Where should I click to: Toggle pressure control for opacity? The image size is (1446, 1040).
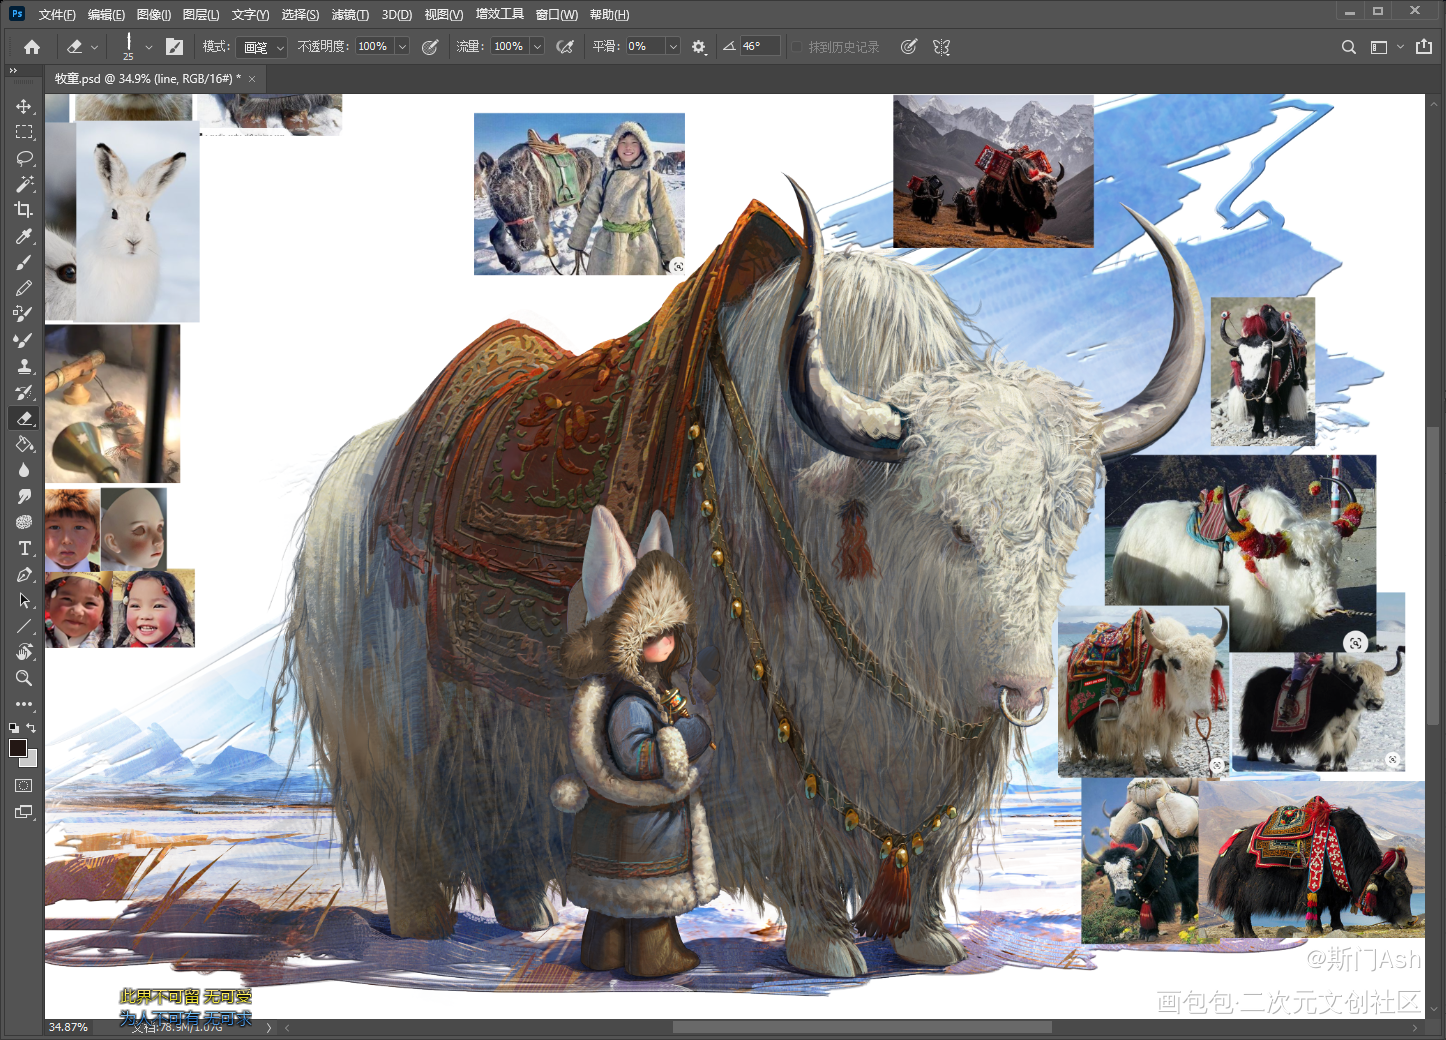tap(430, 47)
